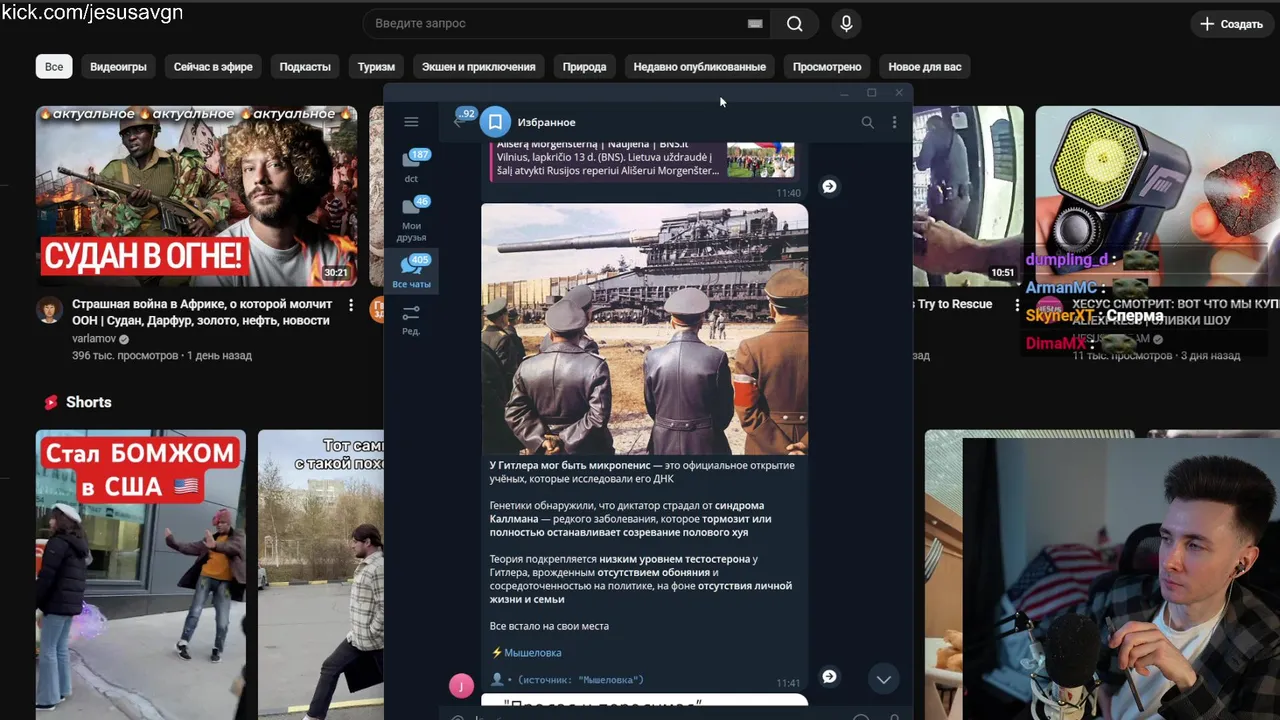Click the pink J sender avatar

461,685
